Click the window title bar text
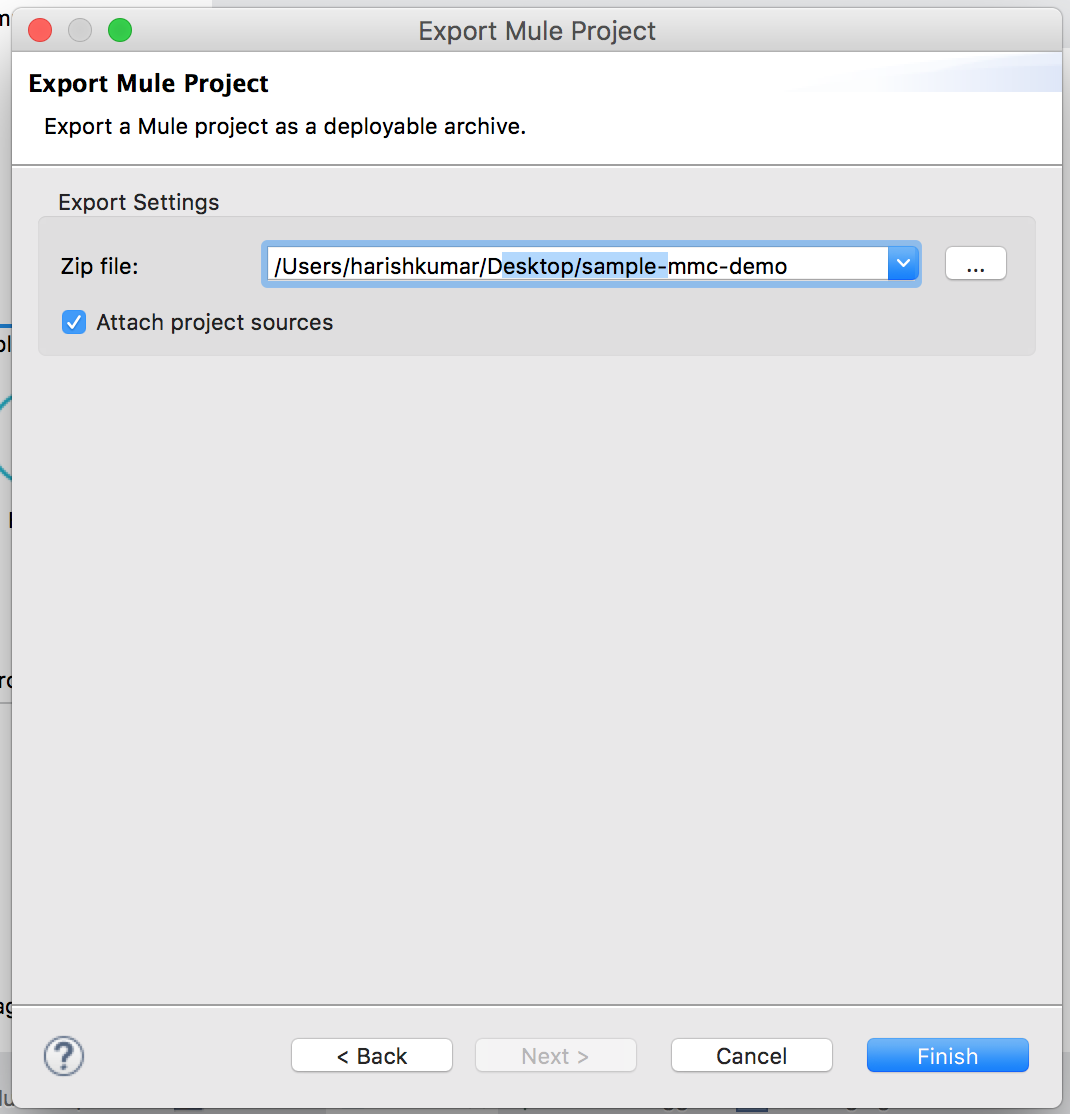 pos(537,31)
